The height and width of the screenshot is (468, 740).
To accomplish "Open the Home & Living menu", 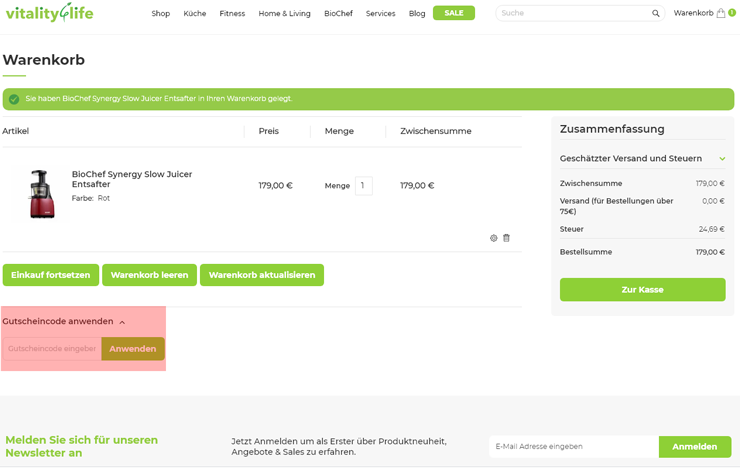I will 285,13.
